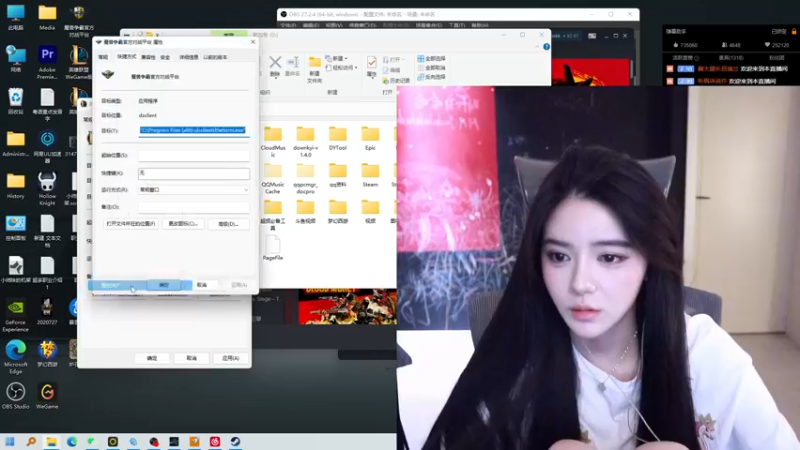Screen dimensions: 800x450
Task: Click the Comment (备注) field
Action: click(x=194, y=207)
